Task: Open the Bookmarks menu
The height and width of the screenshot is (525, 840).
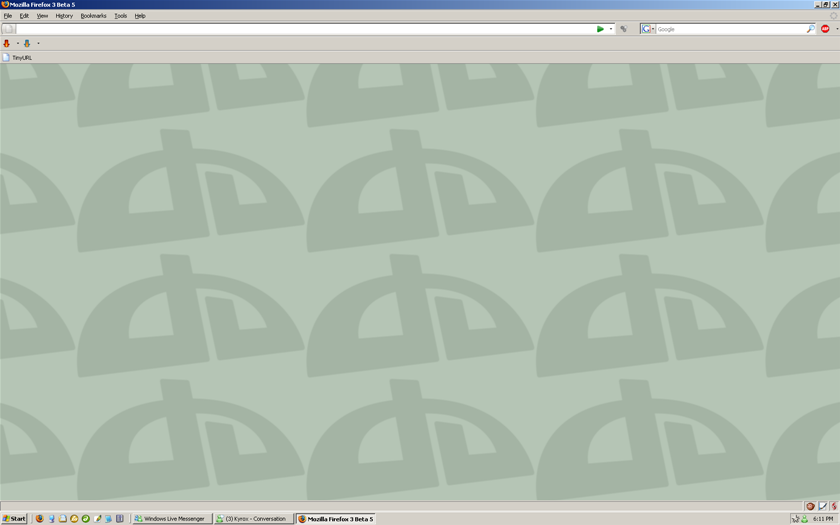Action: pos(93,16)
